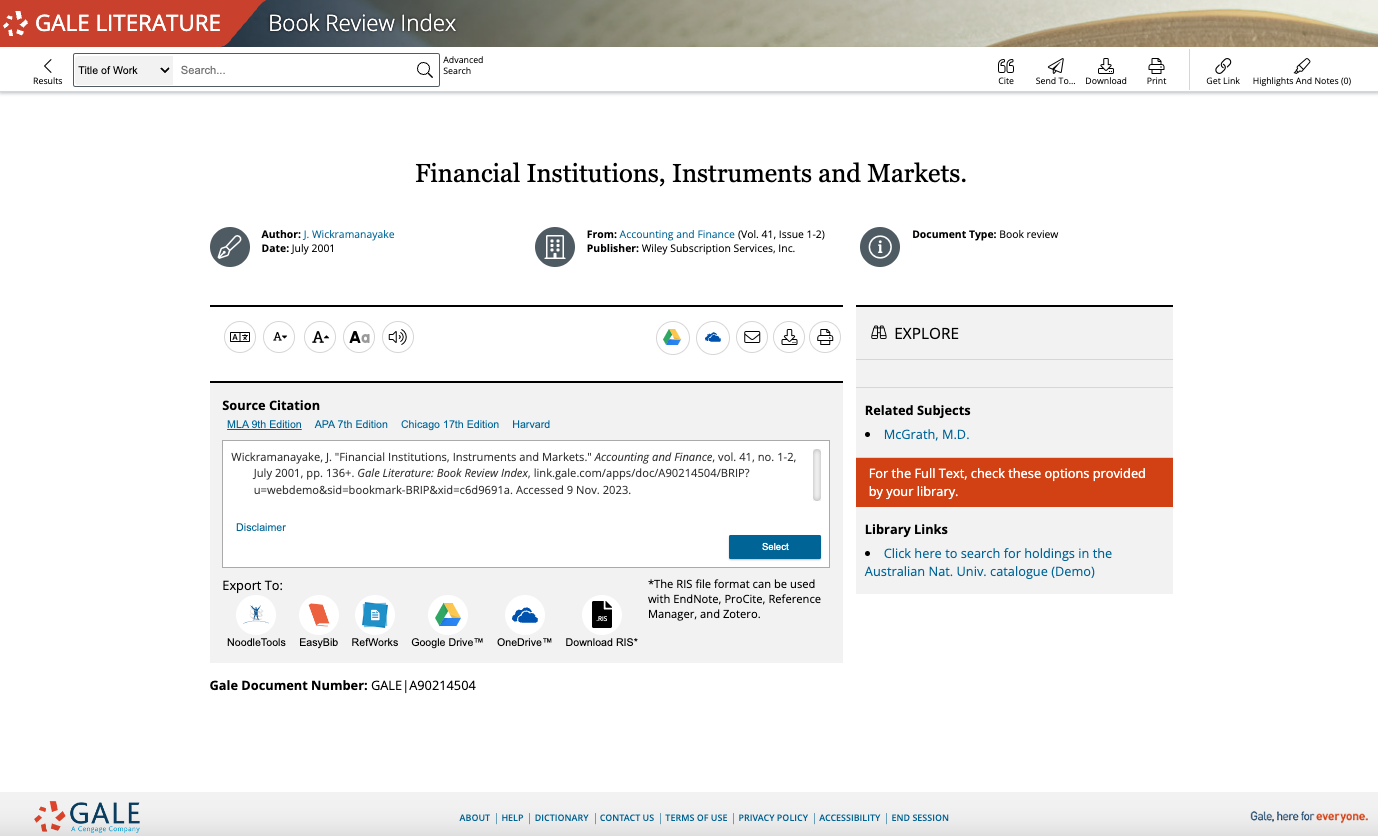The width and height of the screenshot is (1378, 836).
Task: Send article to Google Drive from the document toolbar
Action: click(x=673, y=337)
